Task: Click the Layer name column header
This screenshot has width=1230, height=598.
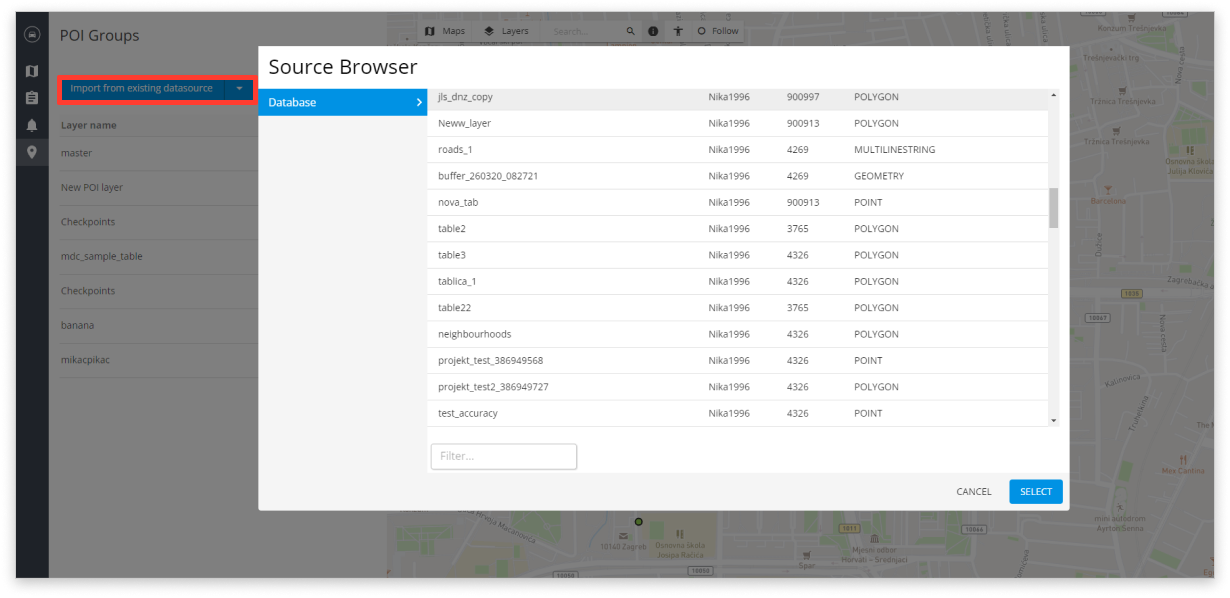Action: click(x=88, y=125)
